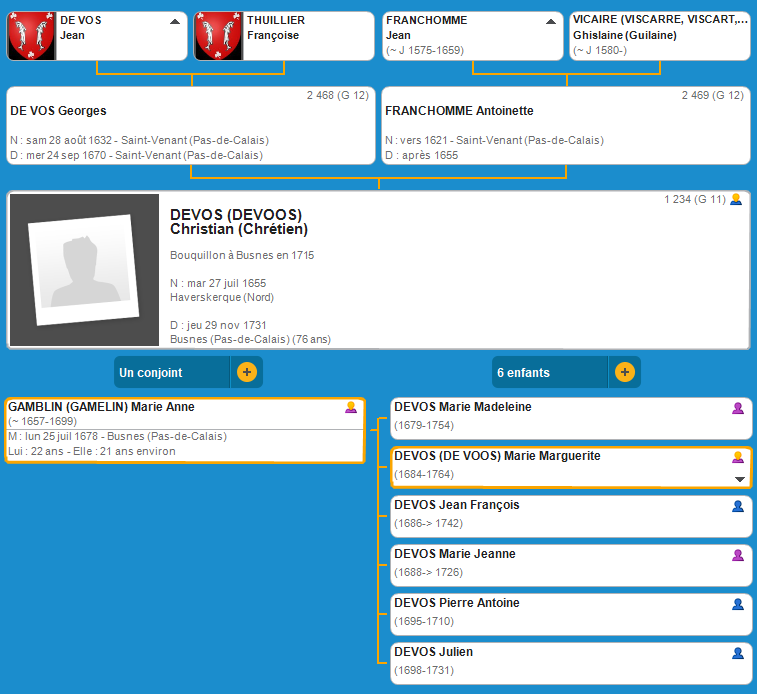This screenshot has height=694, width=757.
Task: Expand ancestors arrow on DE VOS Jean card
Action: click(175, 21)
